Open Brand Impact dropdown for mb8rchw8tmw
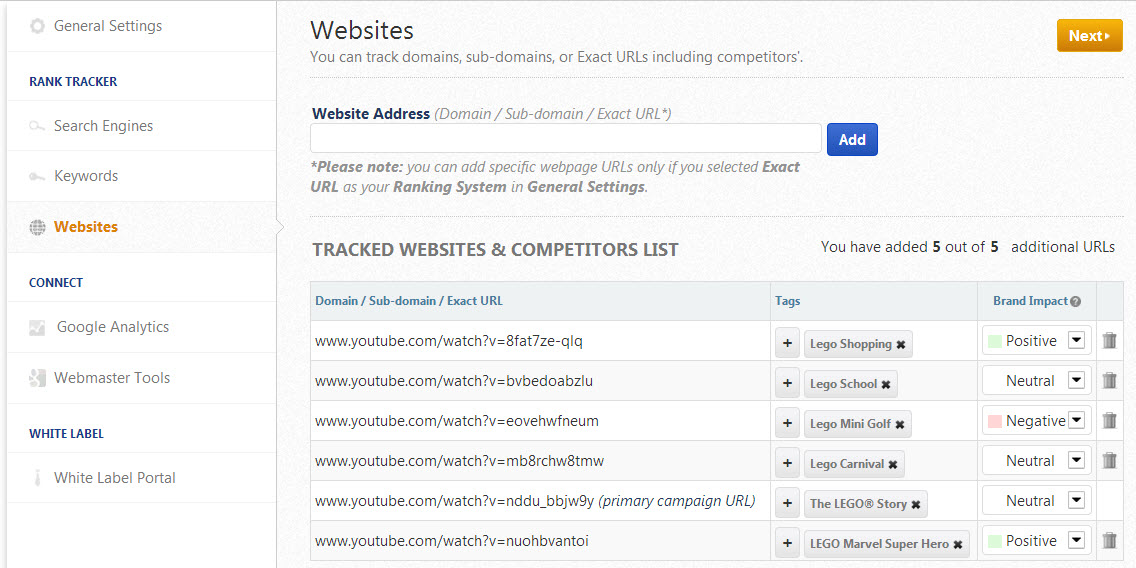The image size is (1136, 568). click(1076, 460)
